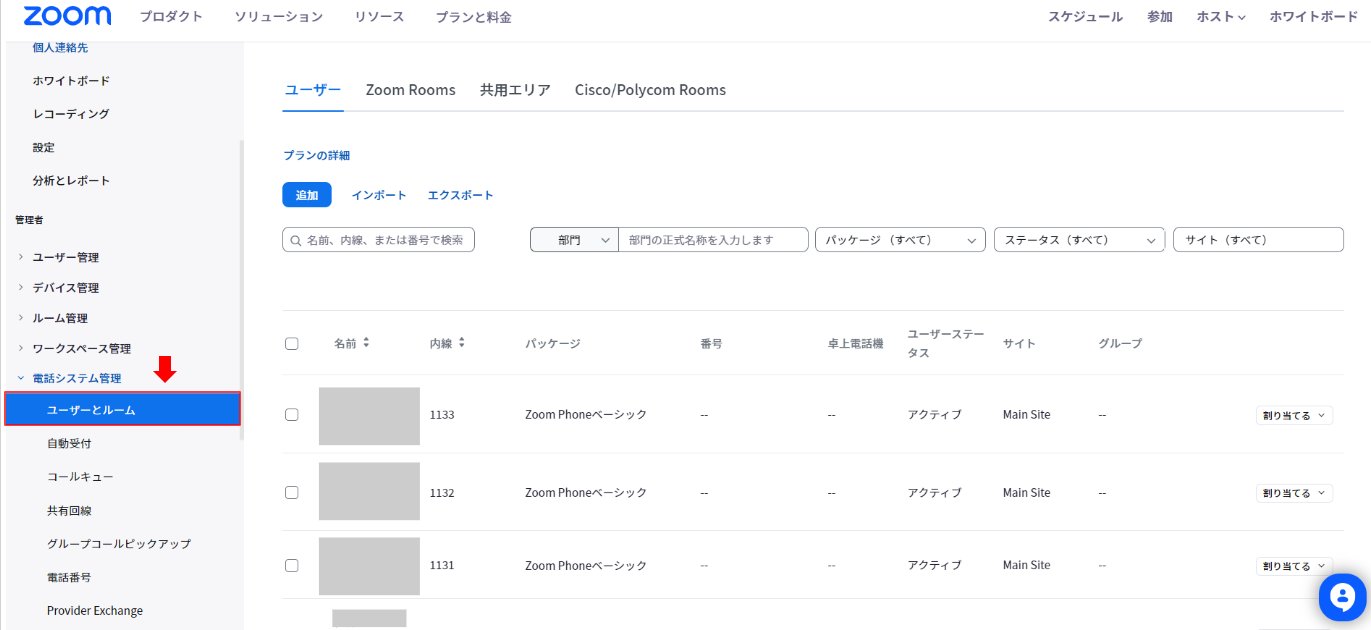The height and width of the screenshot is (630, 1371).
Task: Select 共有回線 in sidebar
Action: pos(69,510)
